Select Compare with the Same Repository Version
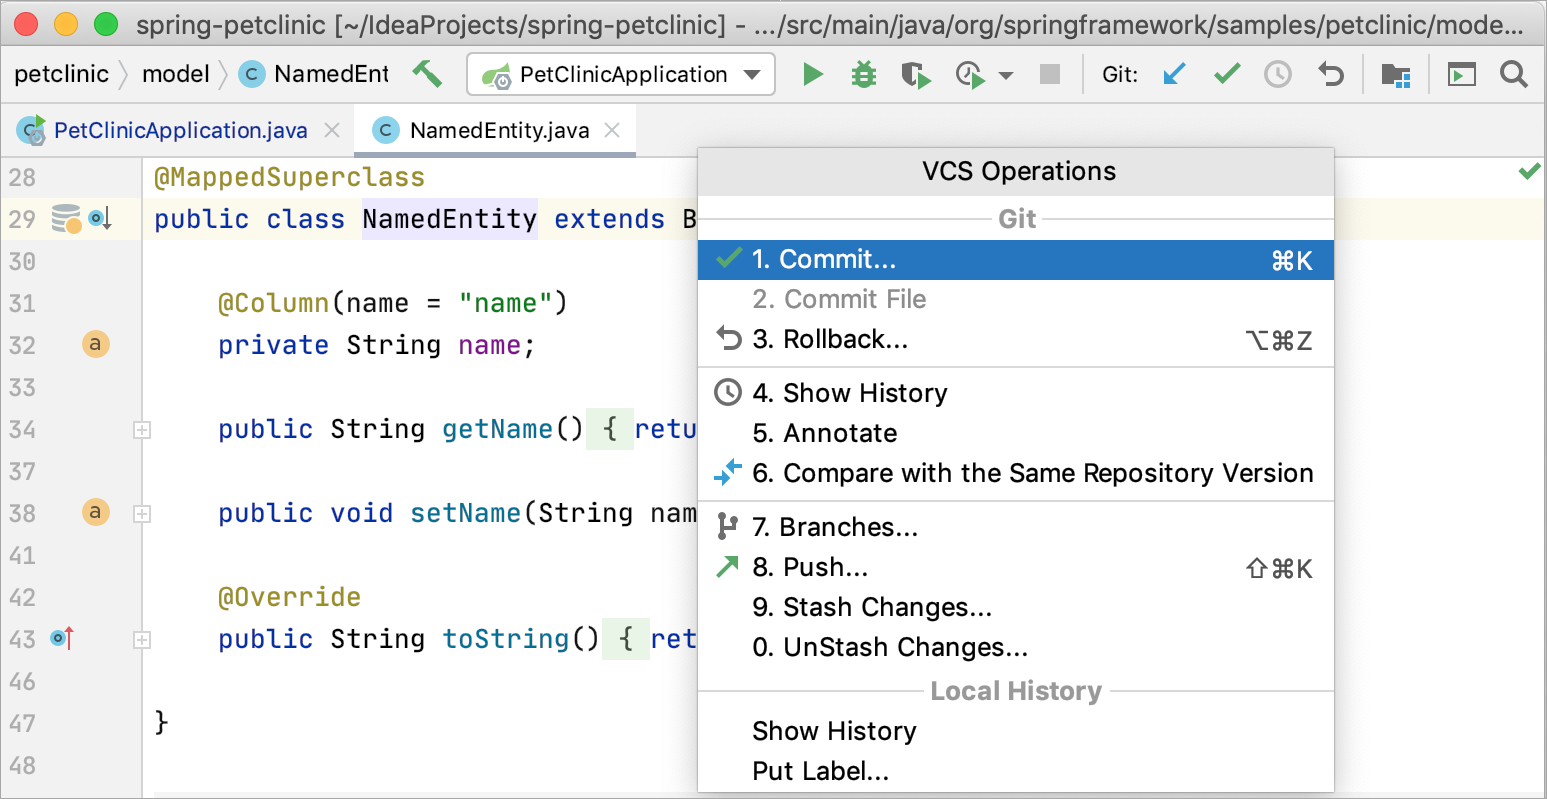The height and width of the screenshot is (799, 1547). pyautogui.click(x=1016, y=473)
